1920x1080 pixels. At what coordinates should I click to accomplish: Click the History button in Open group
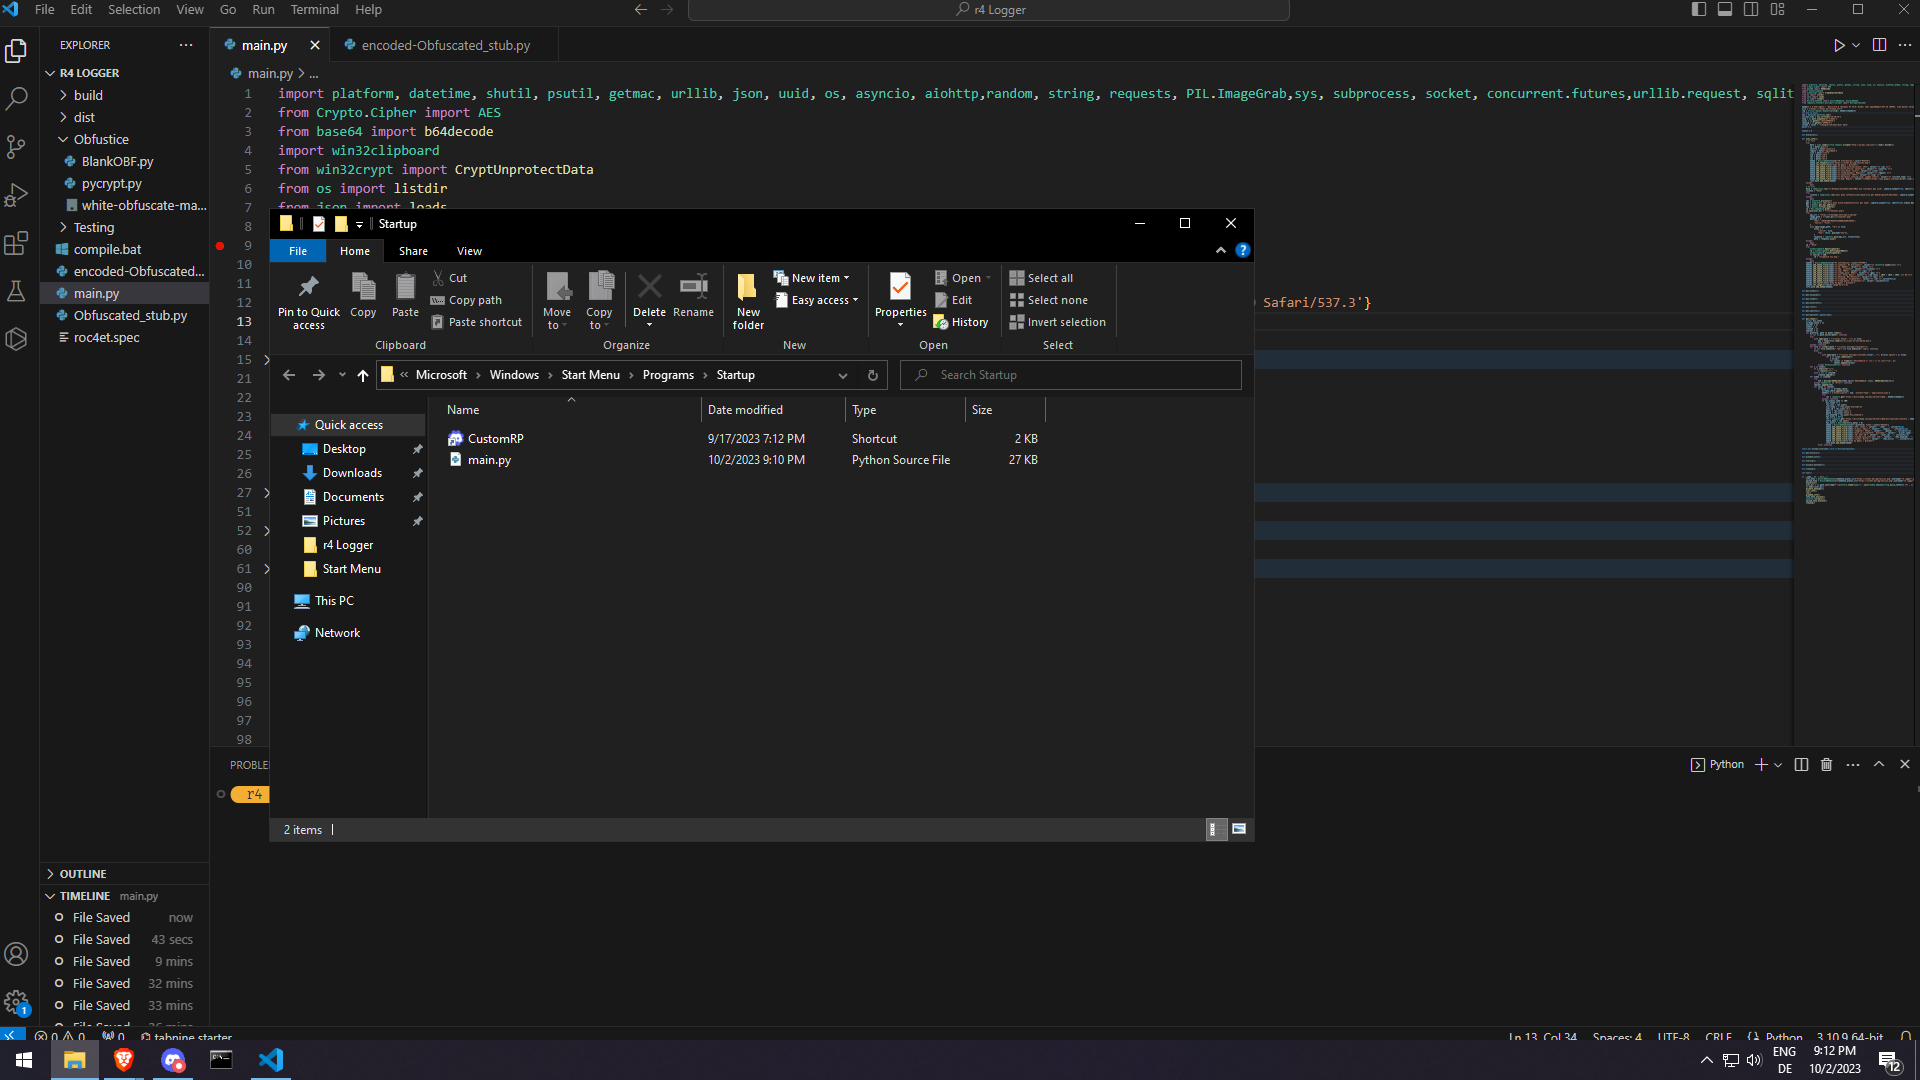(x=961, y=322)
